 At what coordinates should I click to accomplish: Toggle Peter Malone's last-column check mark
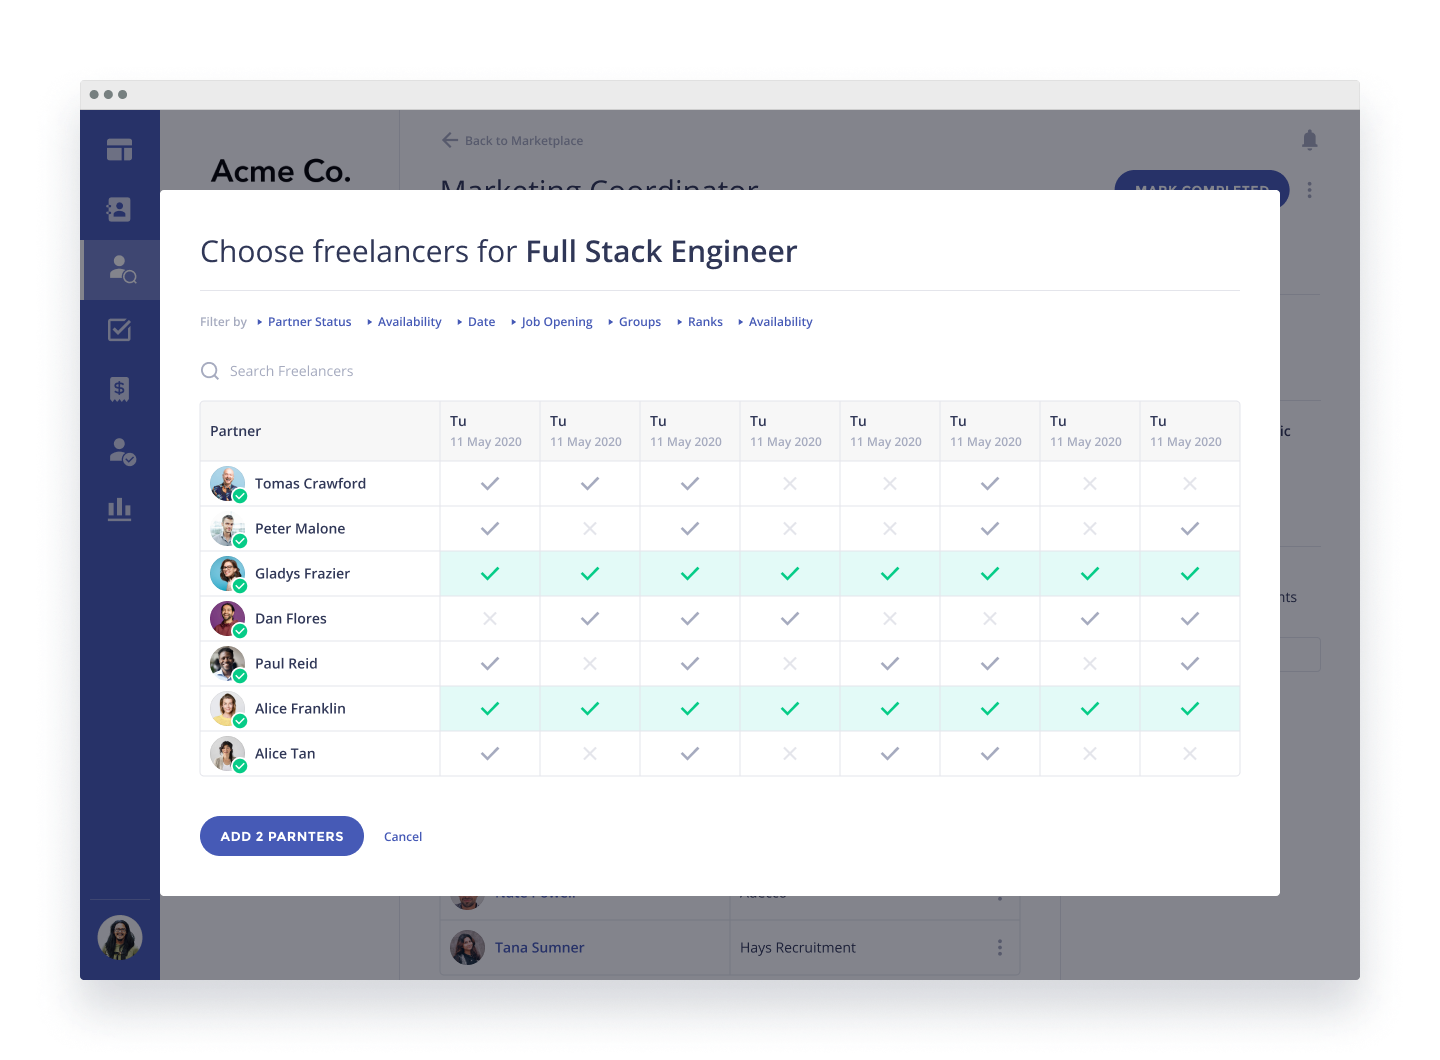(1190, 529)
